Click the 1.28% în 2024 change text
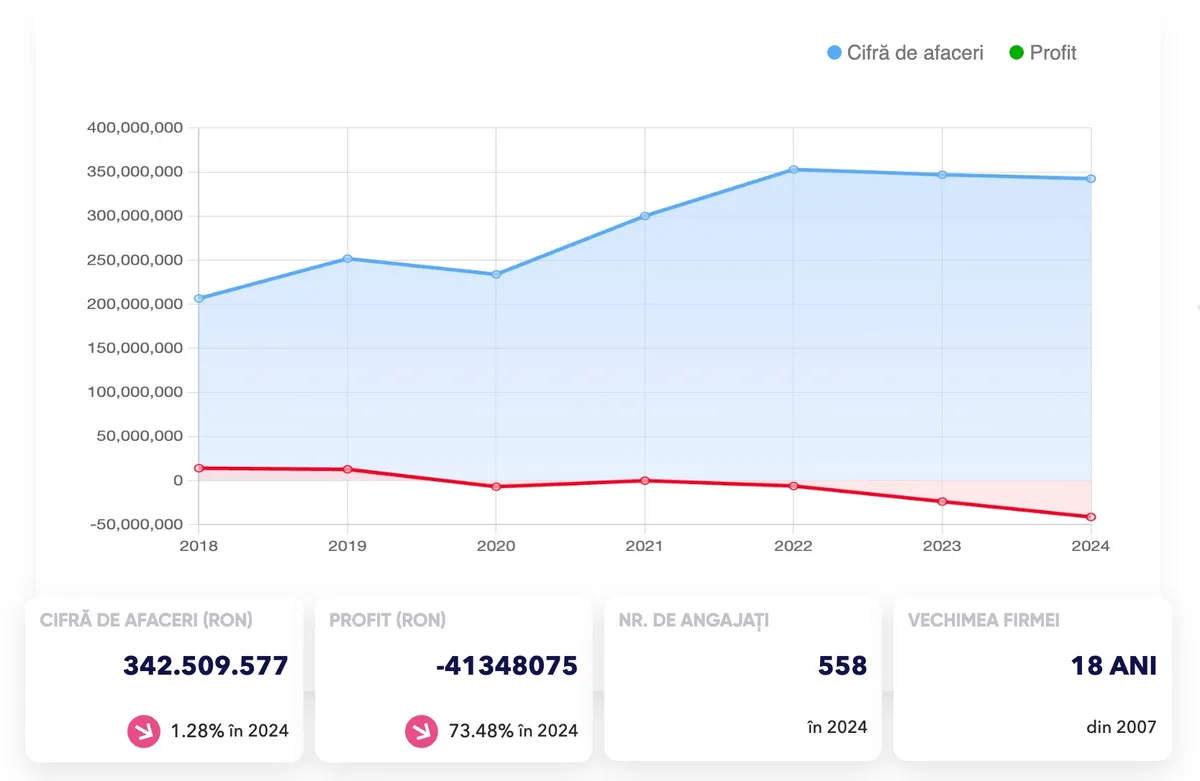The image size is (1200, 781). (229, 731)
